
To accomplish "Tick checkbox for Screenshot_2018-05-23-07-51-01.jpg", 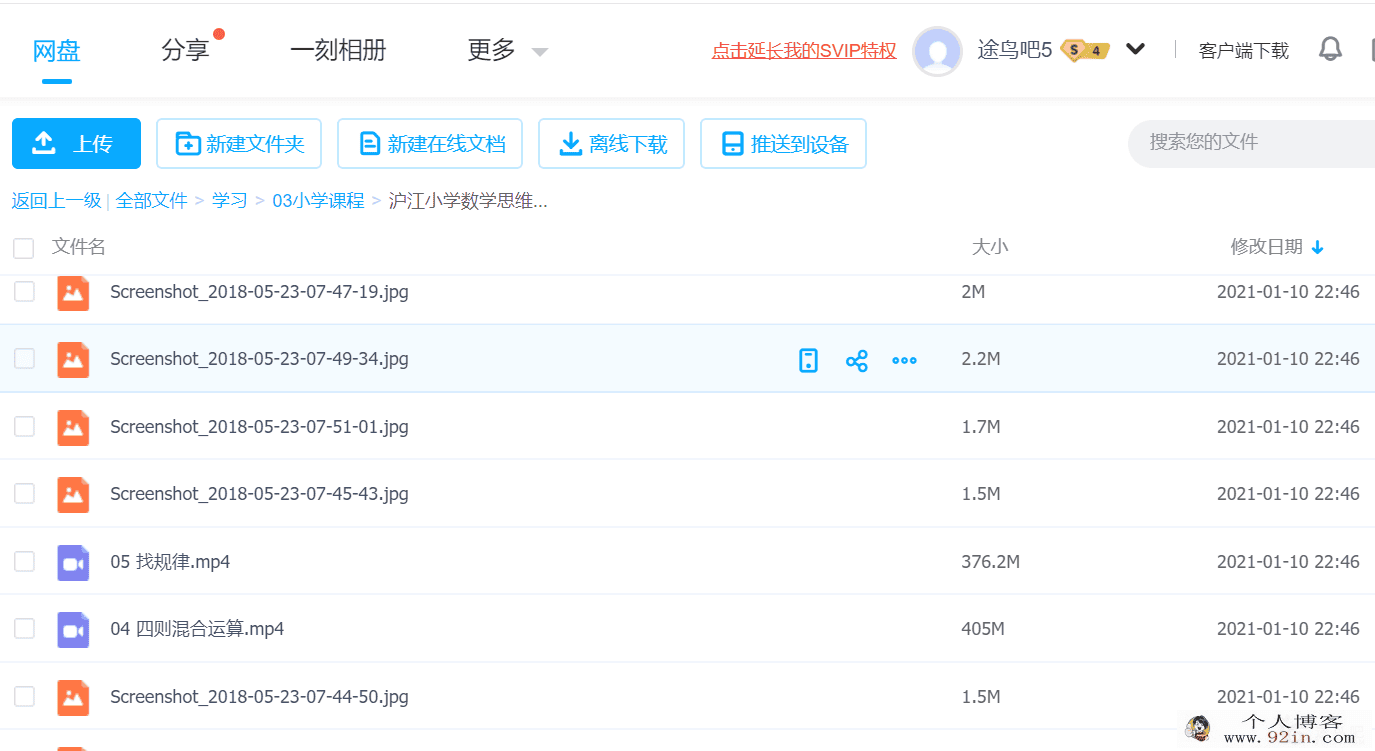I will pos(24,426).
